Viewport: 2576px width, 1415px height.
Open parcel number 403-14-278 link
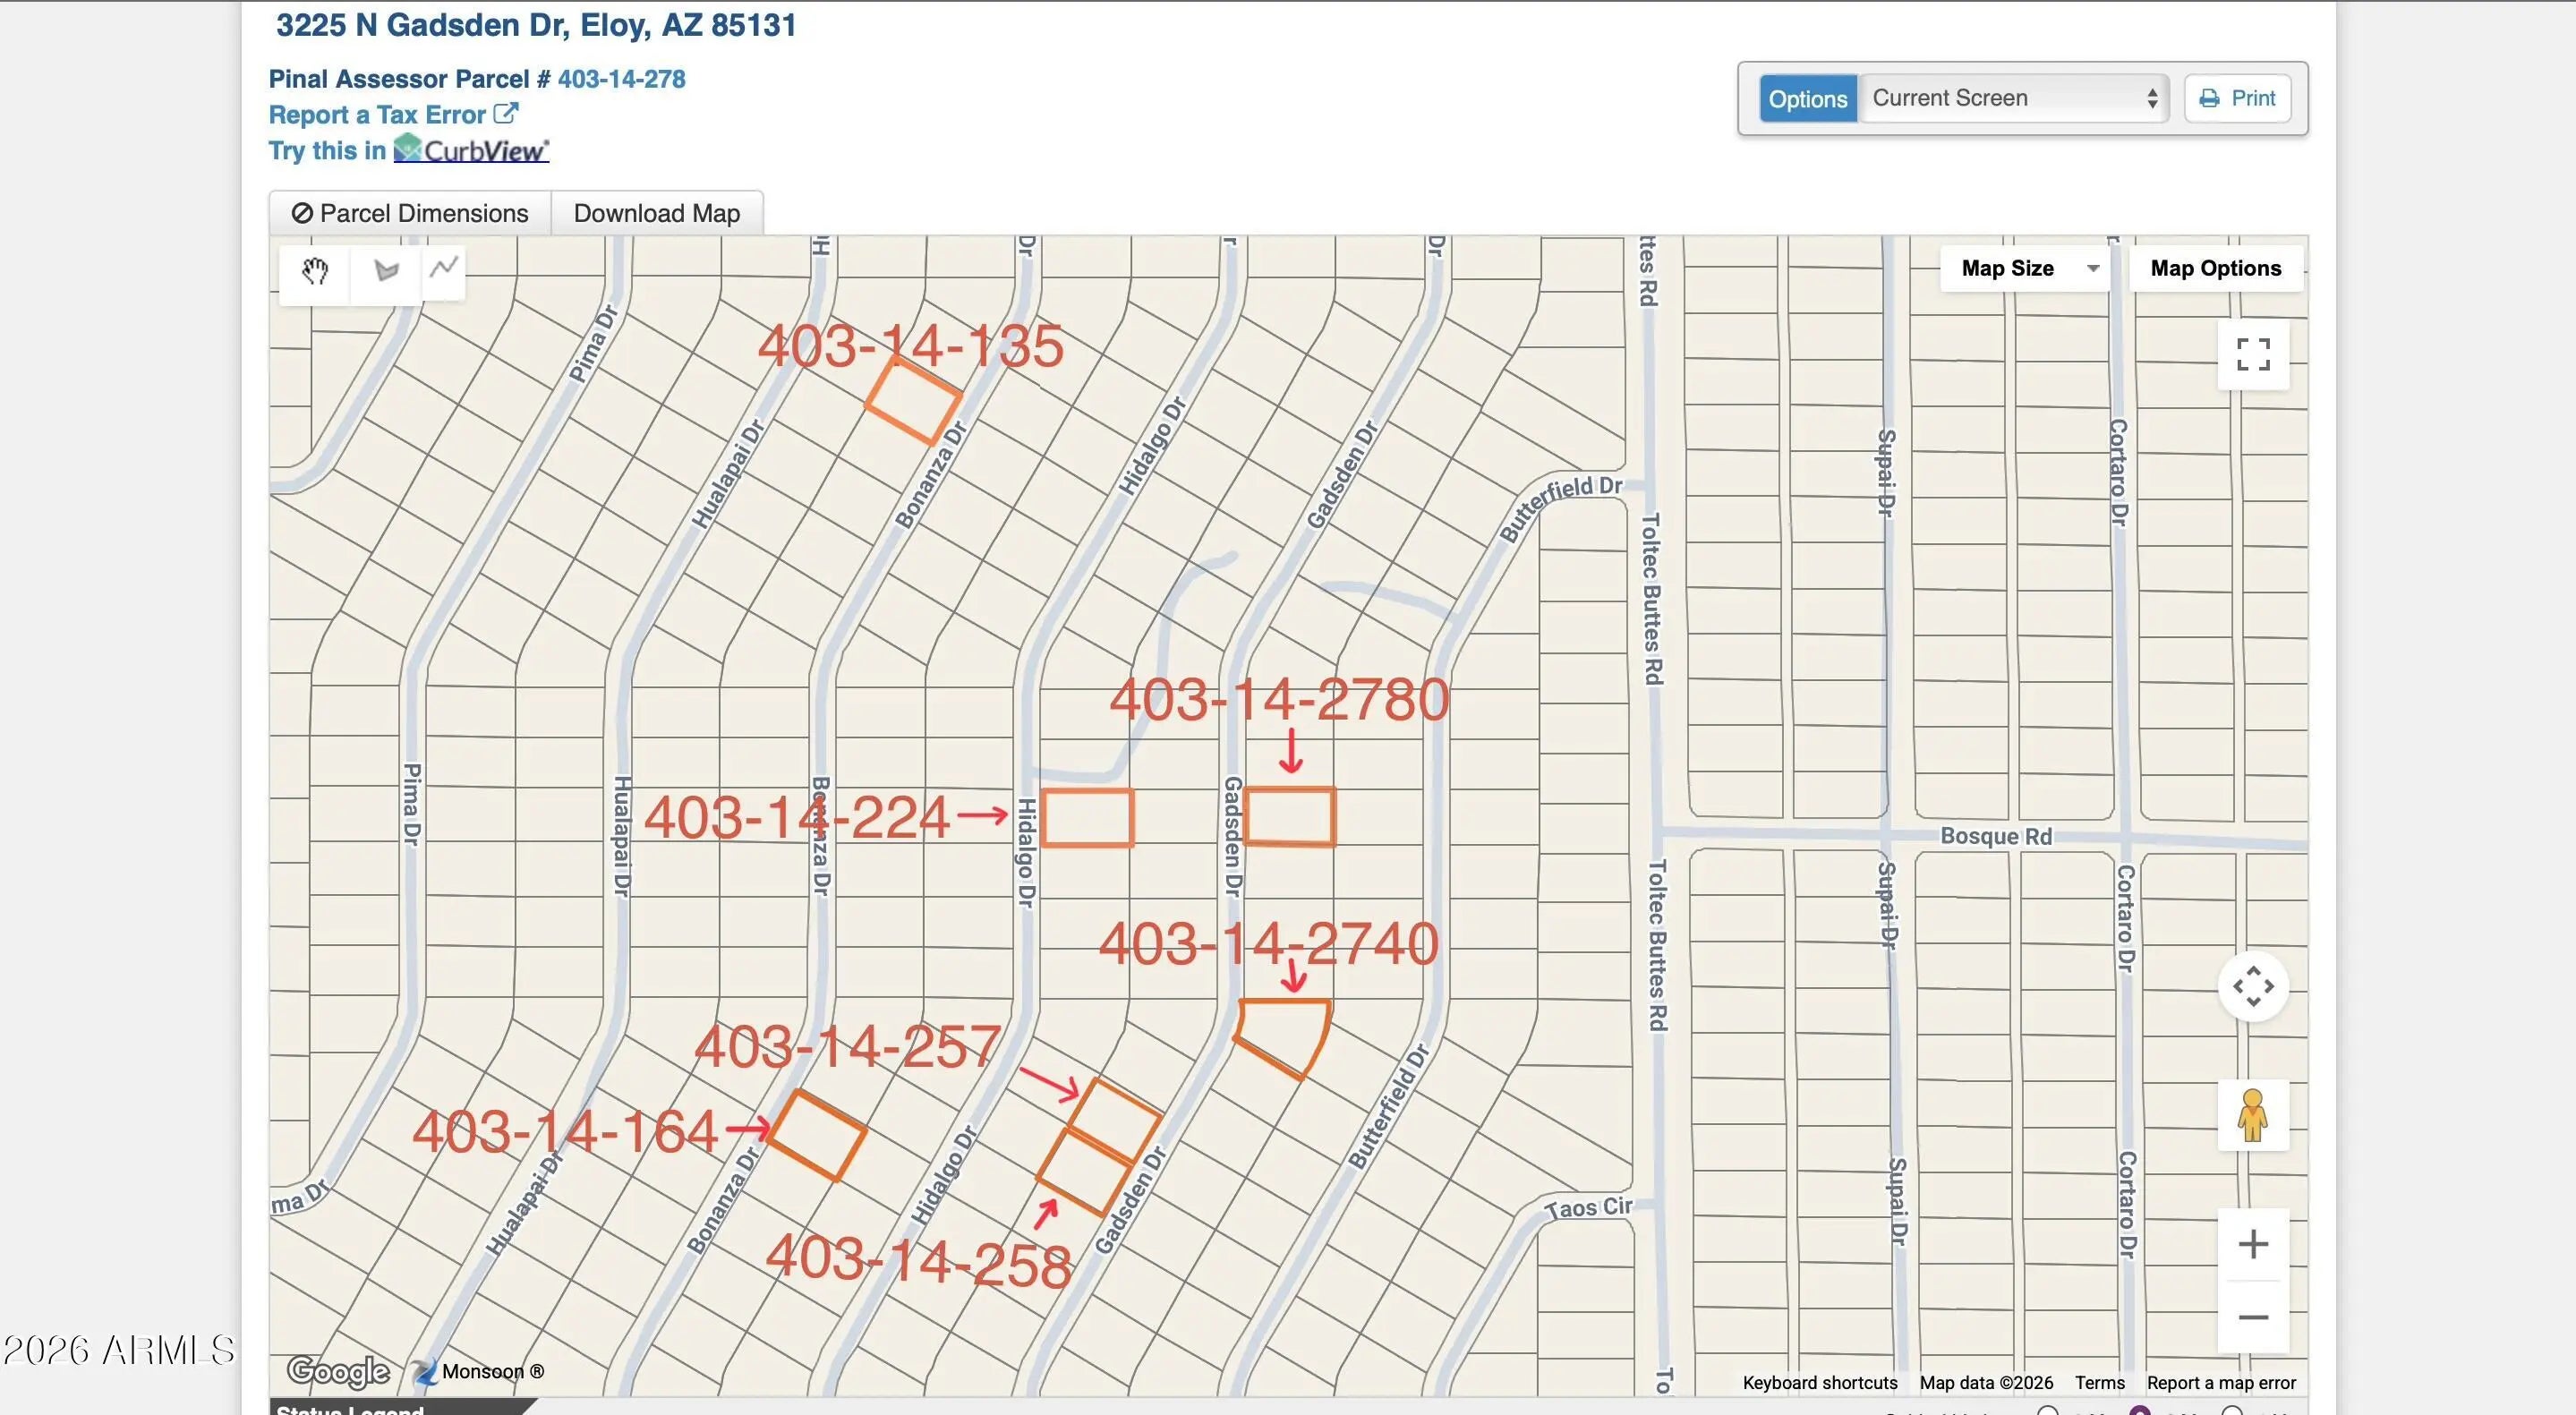pyautogui.click(x=621, y=79)
